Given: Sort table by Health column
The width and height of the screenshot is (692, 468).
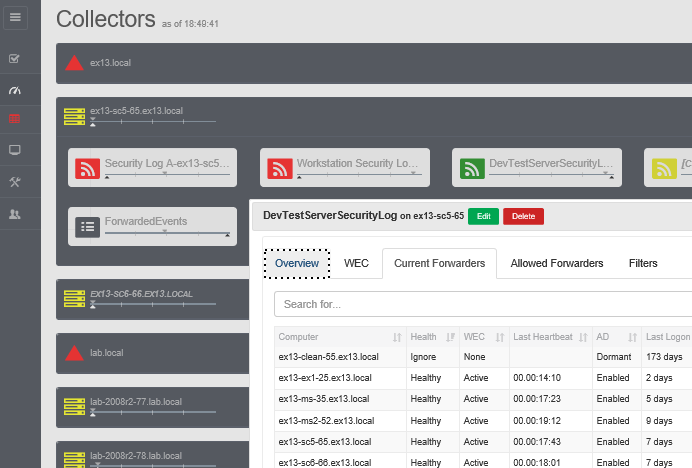Looking at the screenshot, I should (431, 337).
